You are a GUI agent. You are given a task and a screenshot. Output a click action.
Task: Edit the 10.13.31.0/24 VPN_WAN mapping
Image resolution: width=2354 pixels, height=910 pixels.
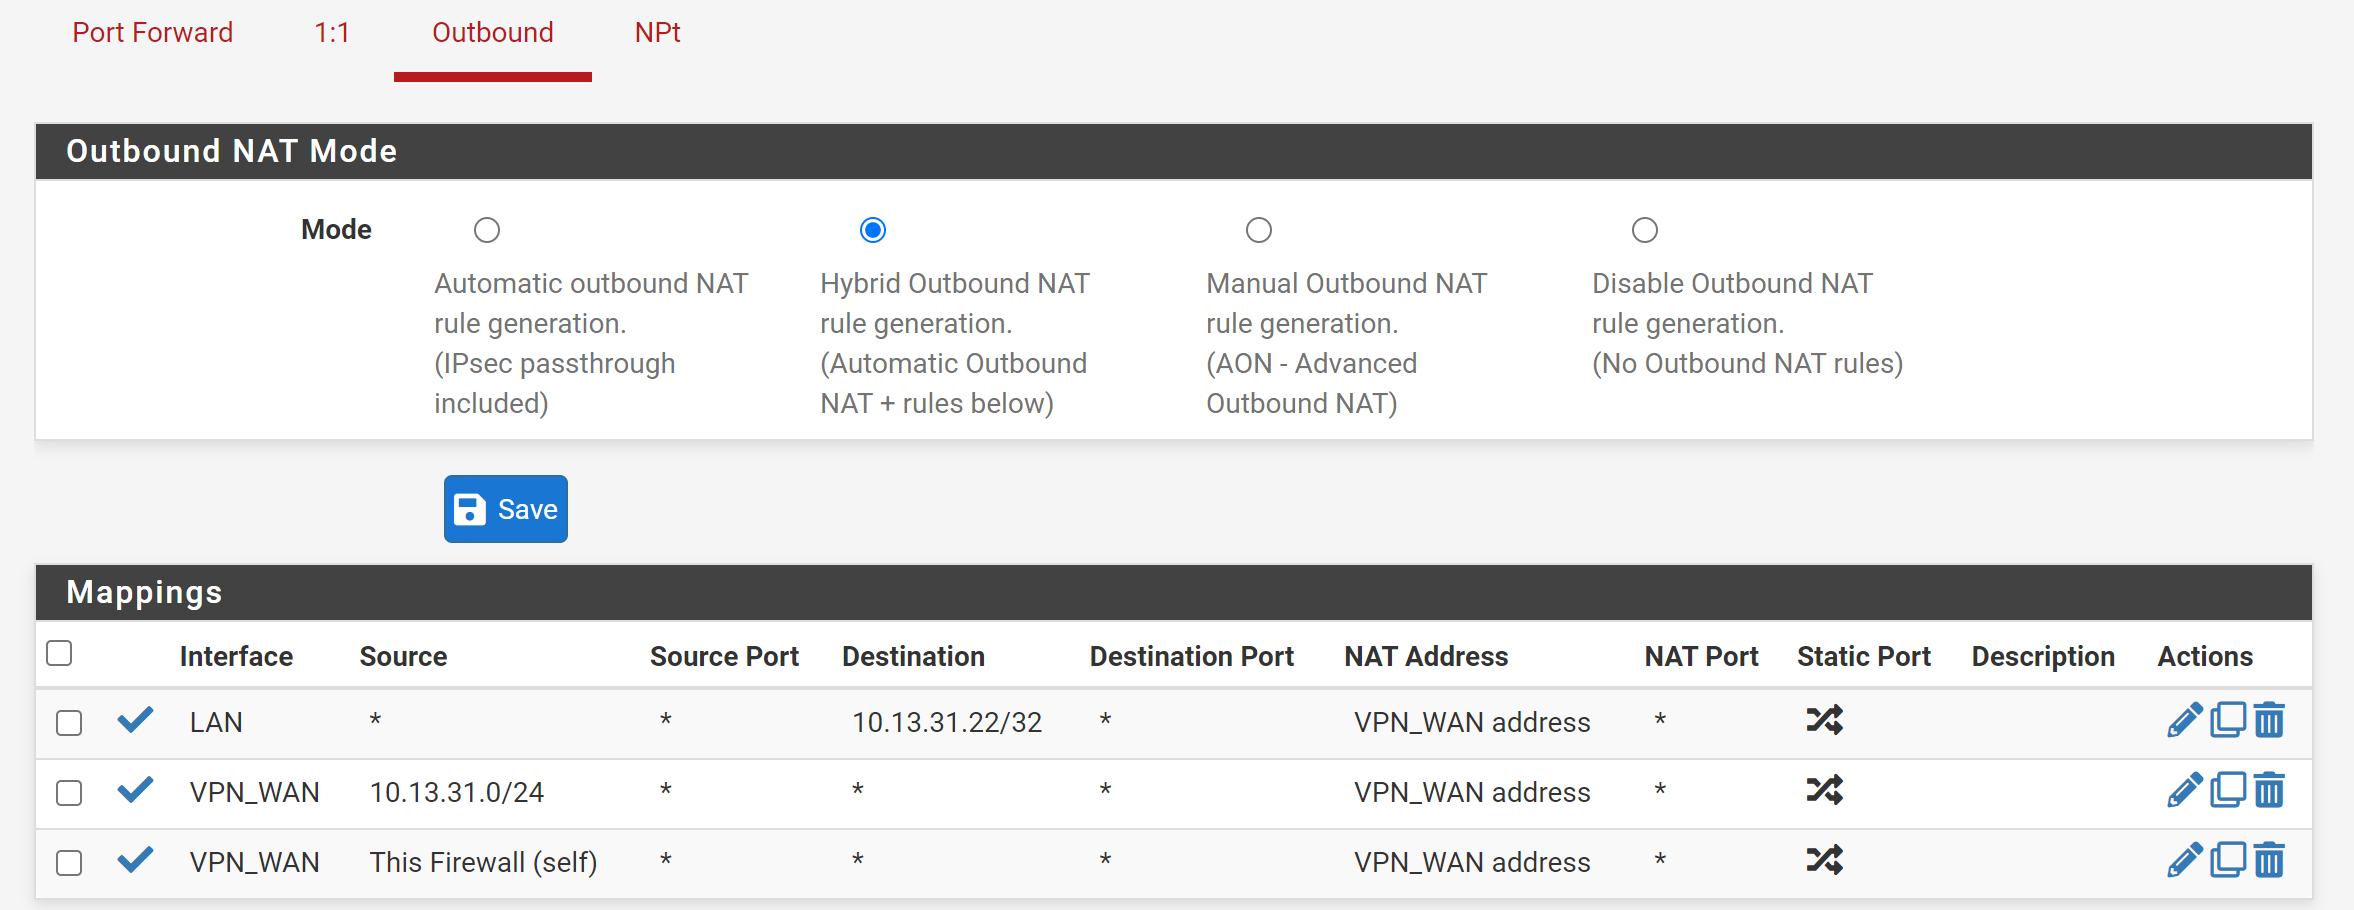(2184, 790)
